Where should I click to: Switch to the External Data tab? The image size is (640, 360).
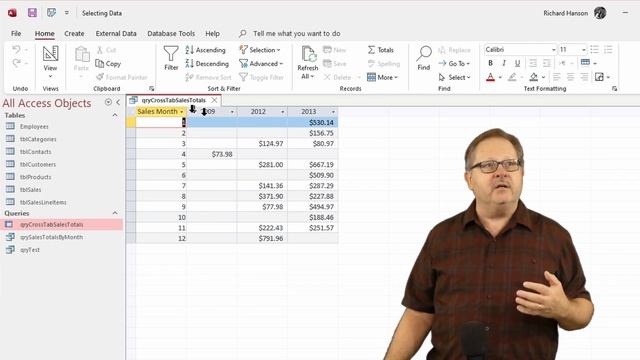(116, 33)
